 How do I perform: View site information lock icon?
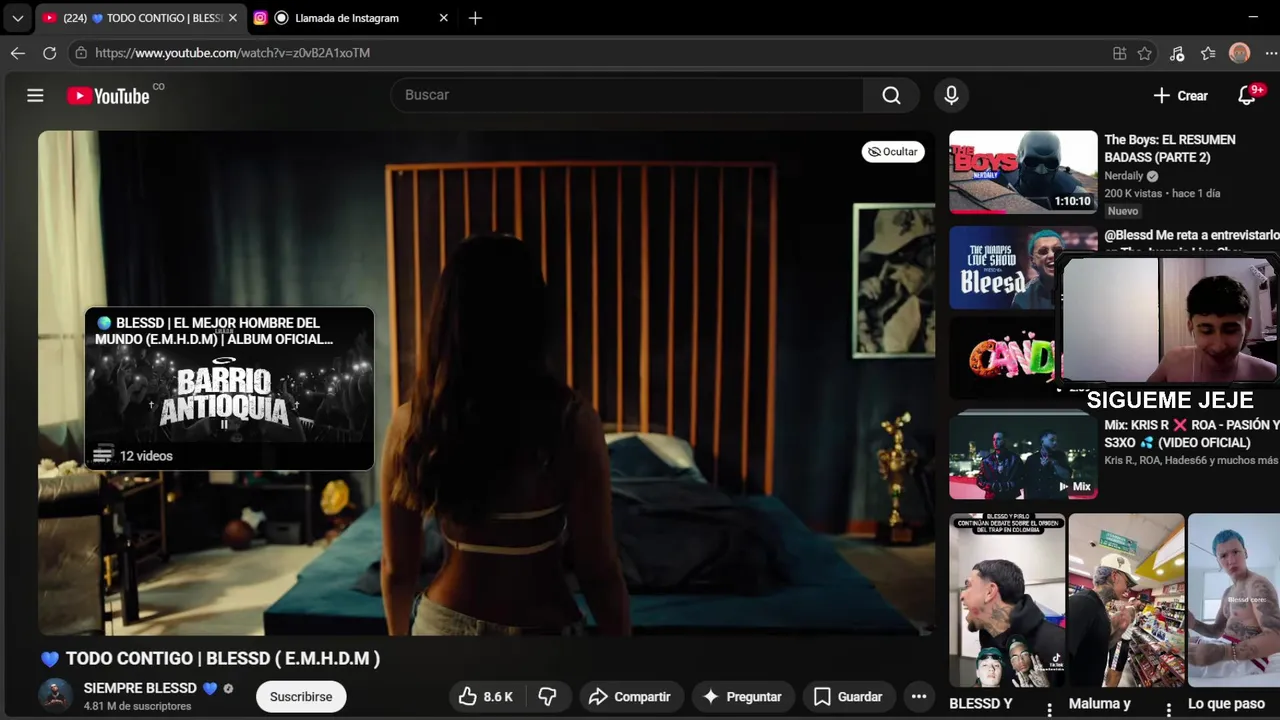click(81, 53)
